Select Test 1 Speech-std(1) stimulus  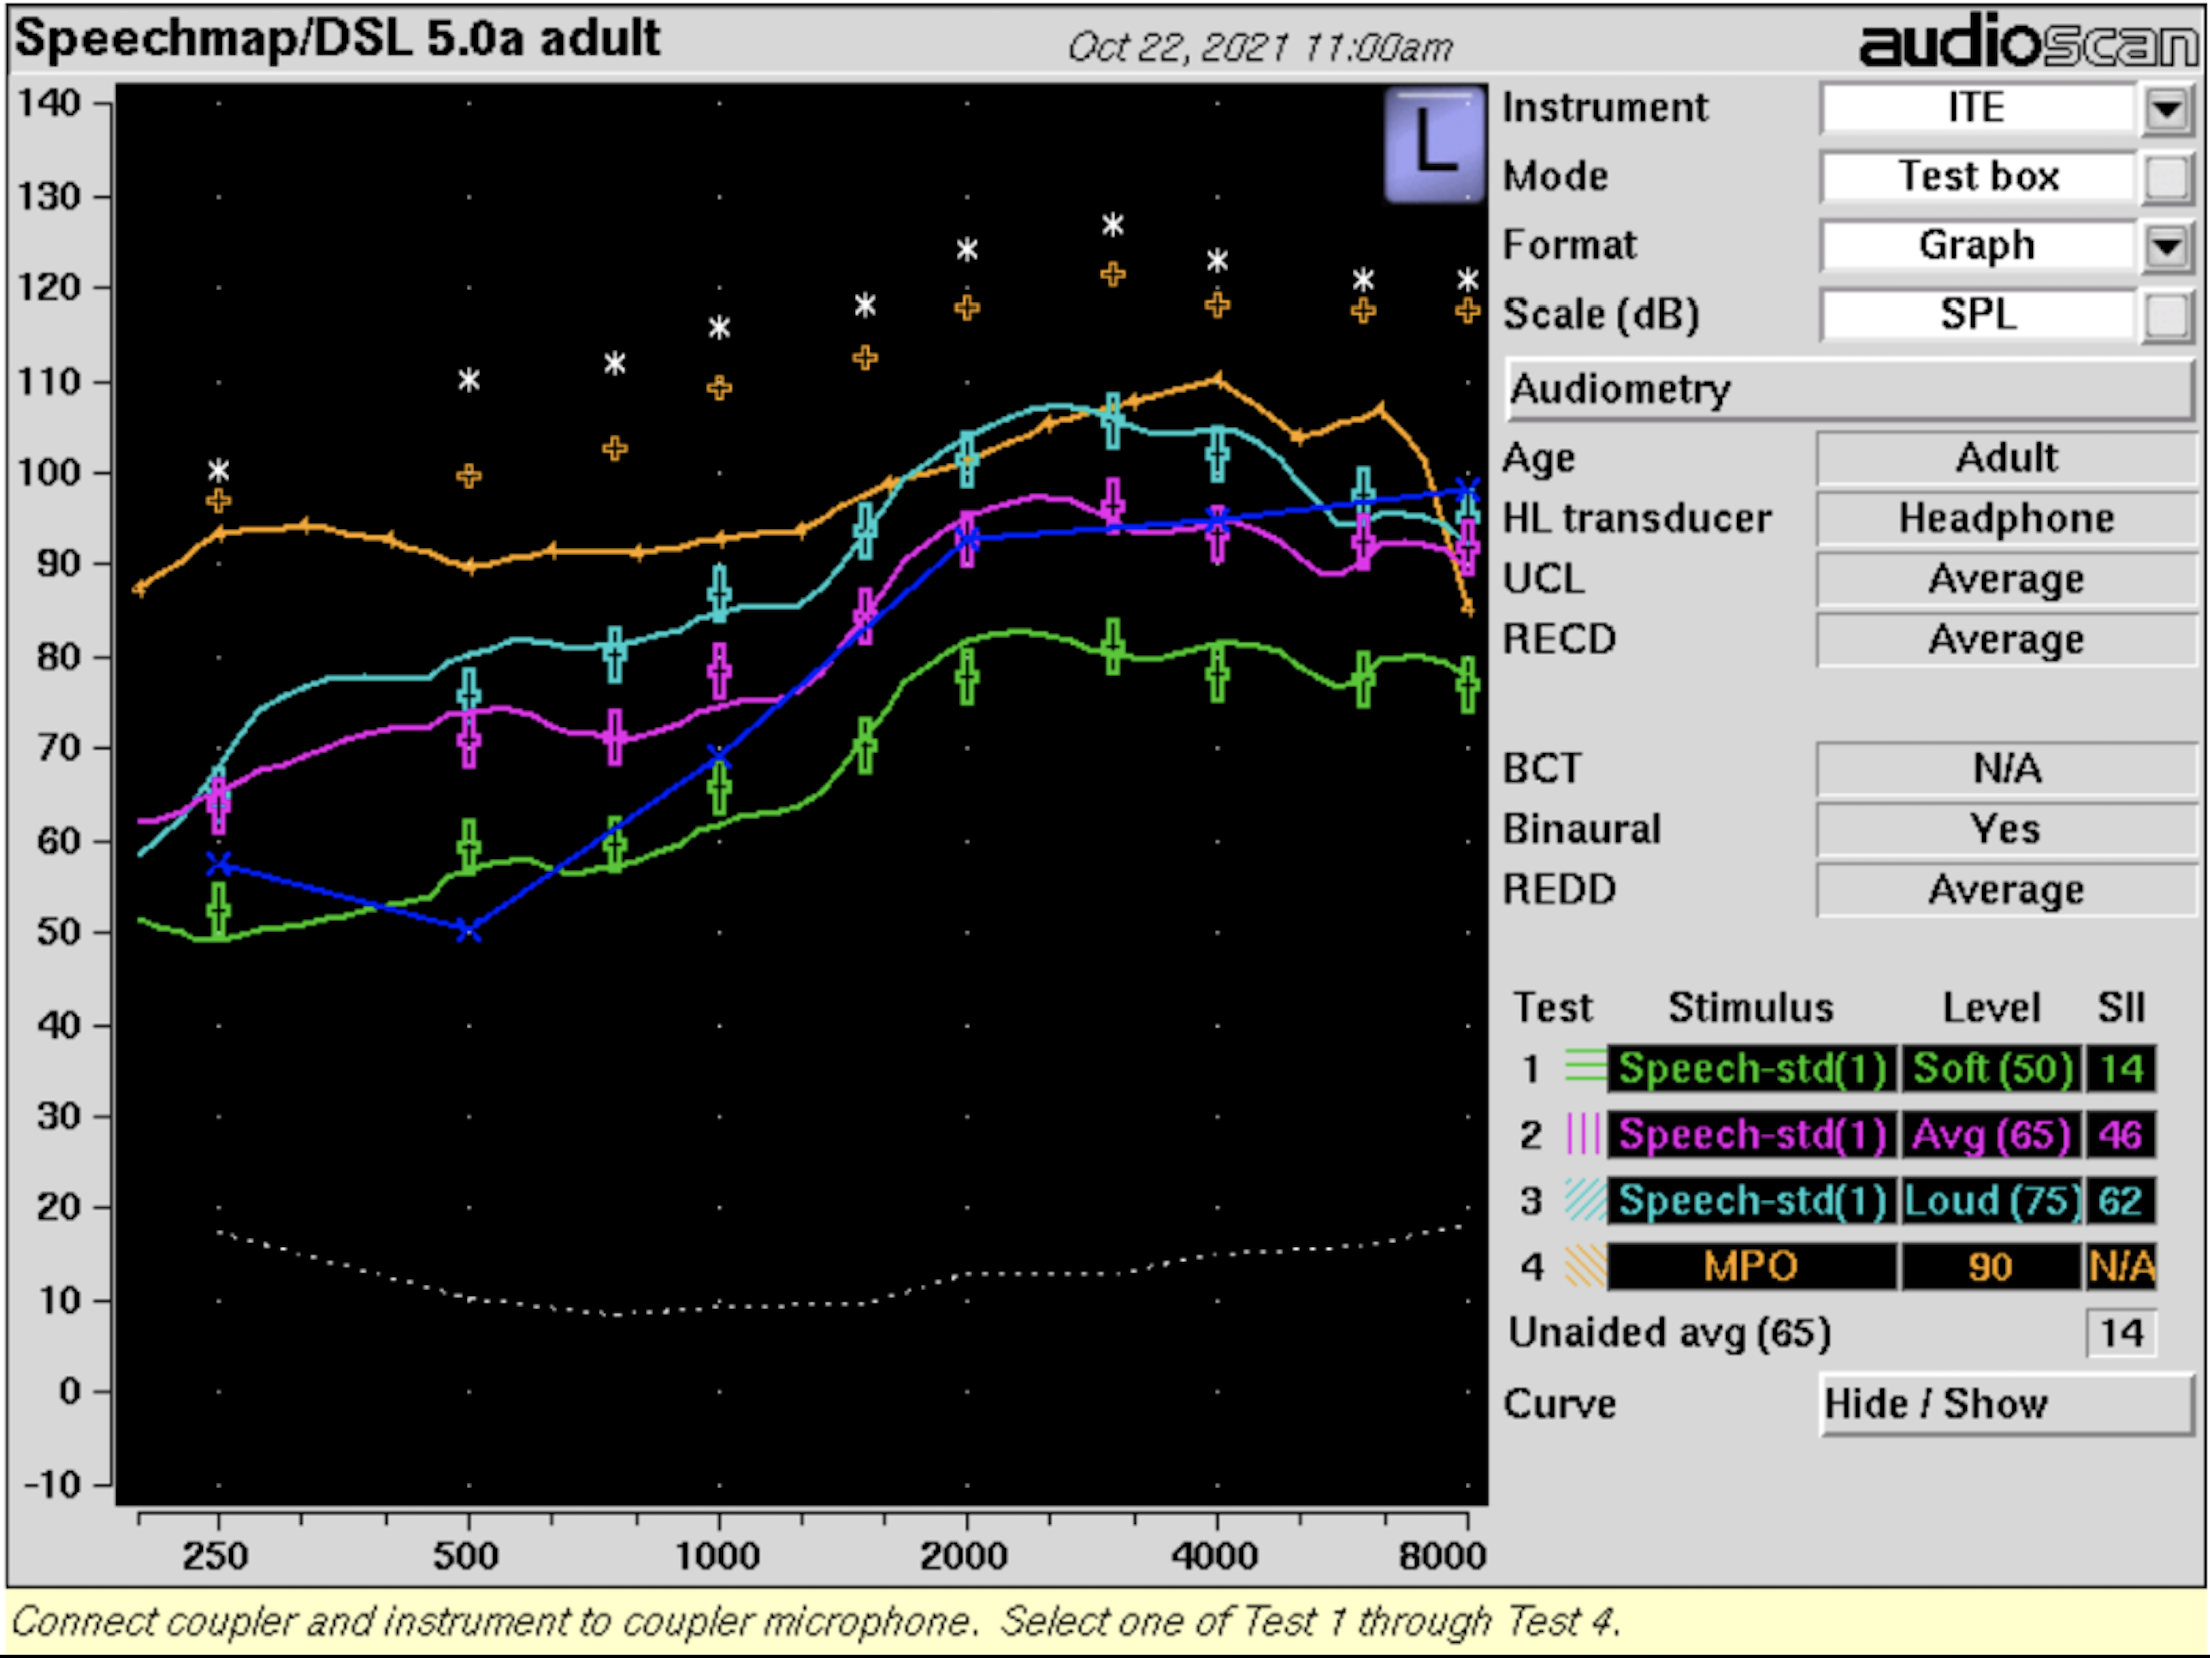click(1752, 1068)
